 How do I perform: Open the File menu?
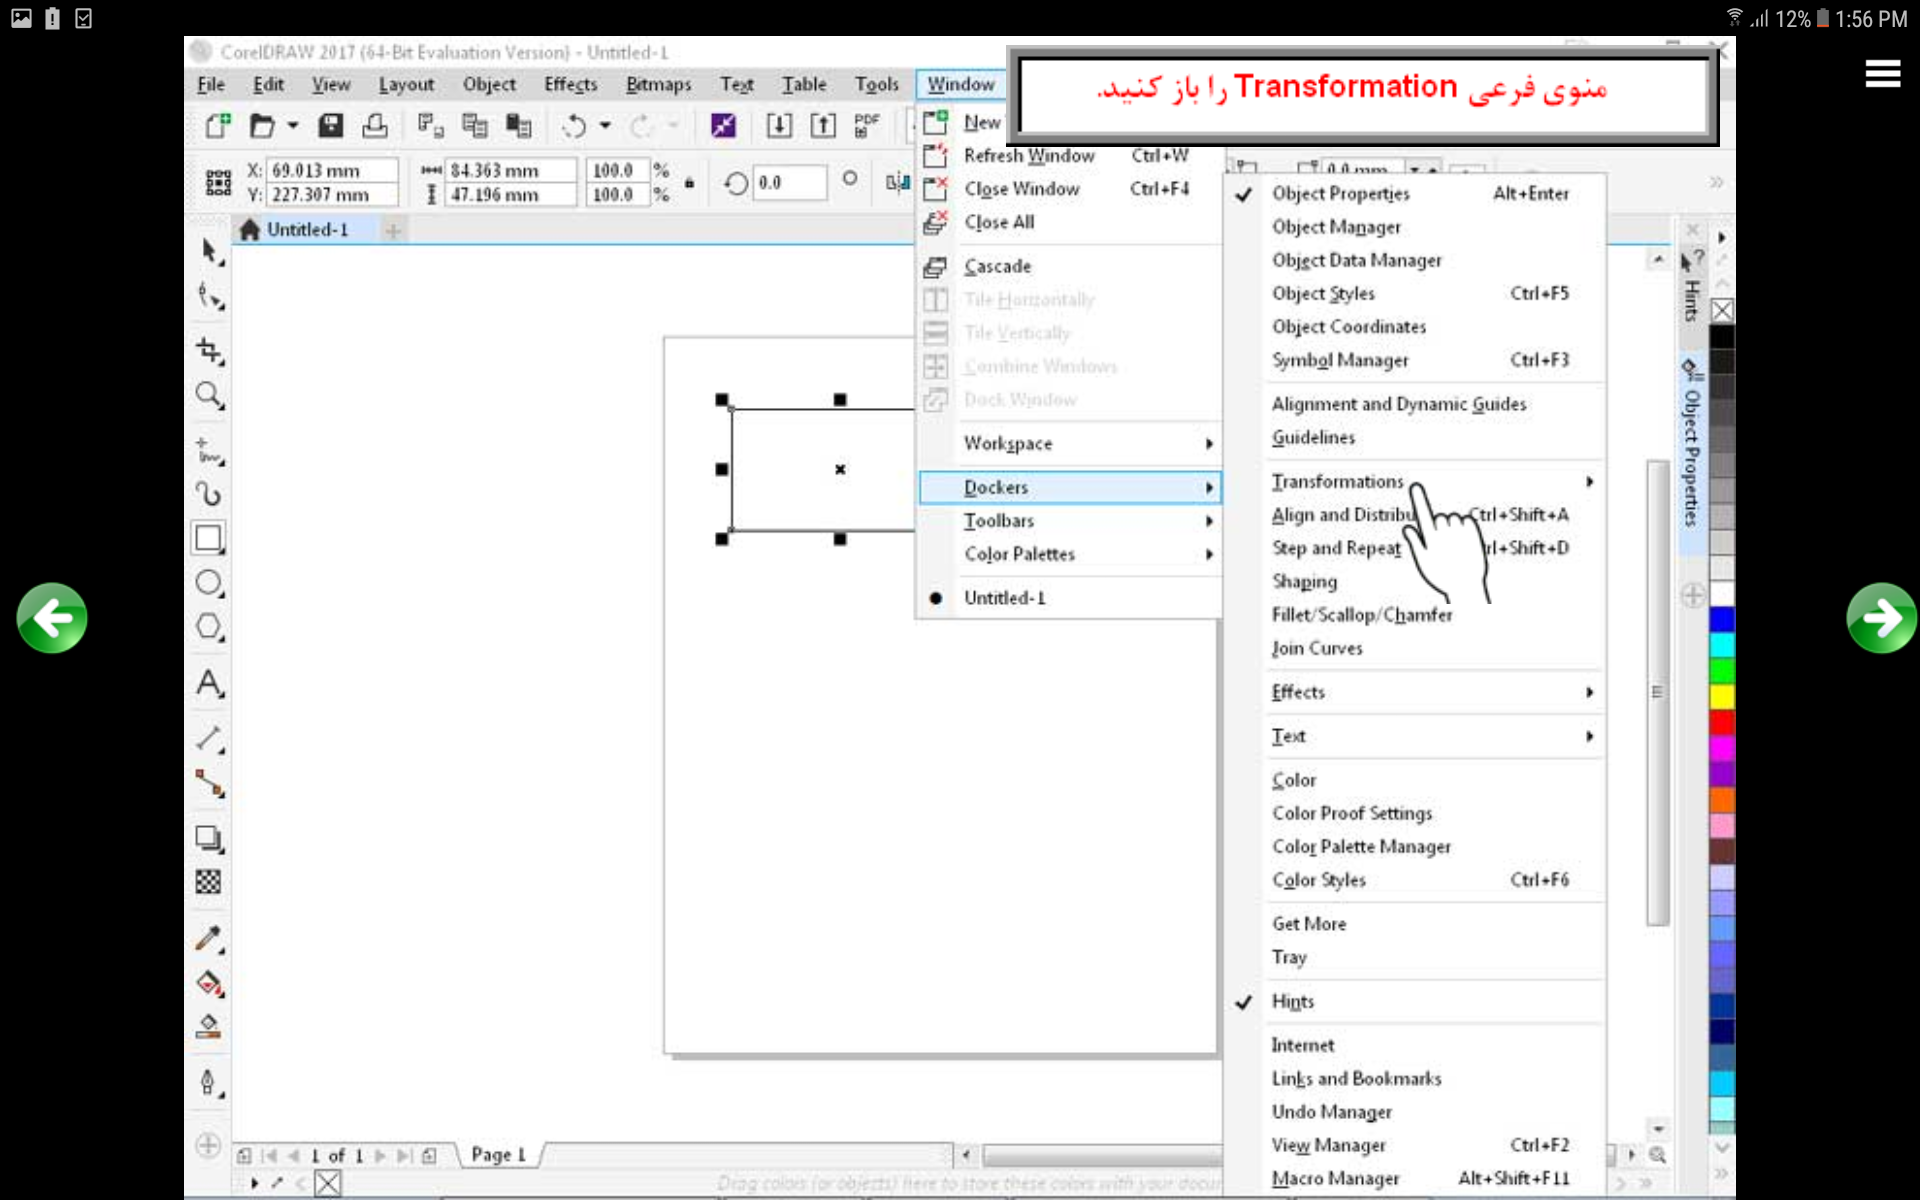click(211, 85)
